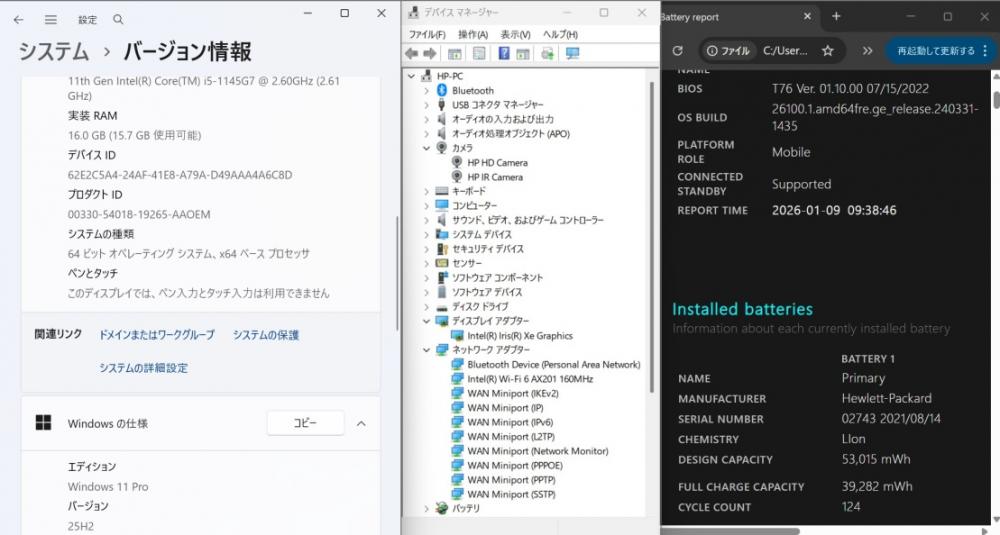Open 表示(V) menu in Device Manager

tap(515, 34)
